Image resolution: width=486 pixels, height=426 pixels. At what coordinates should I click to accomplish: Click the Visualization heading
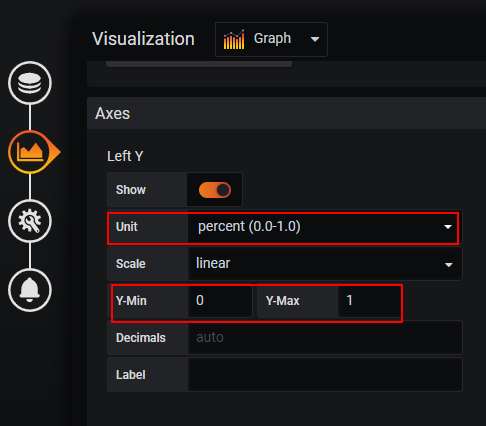(143, 39)
